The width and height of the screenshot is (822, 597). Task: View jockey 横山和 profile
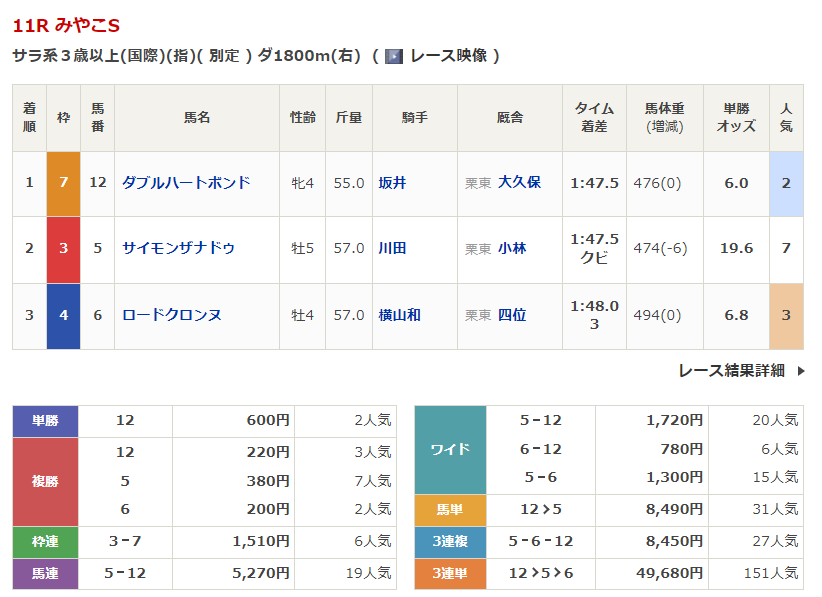tap(399, 315)
